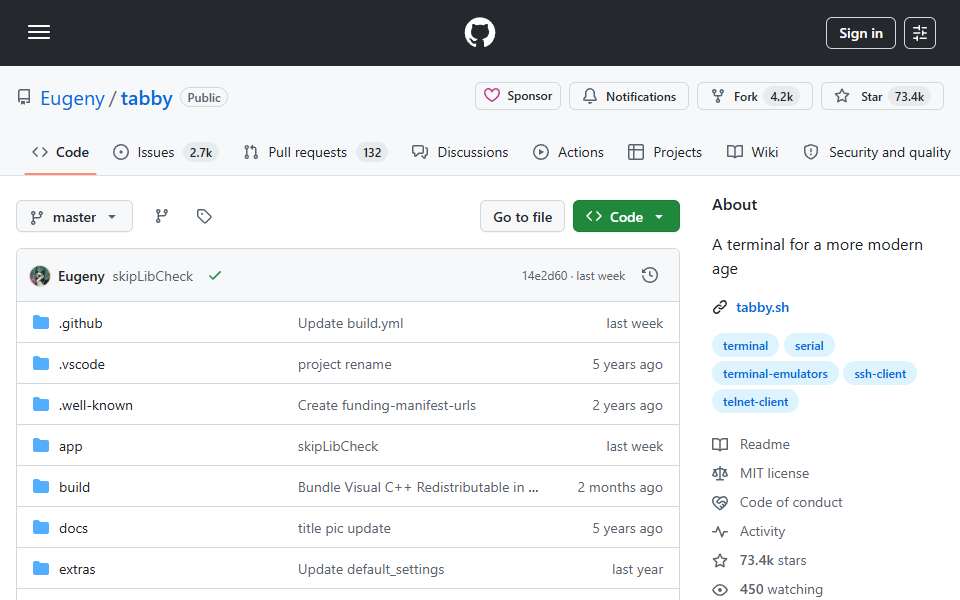The height and width of the screenshot is (600, 960).
Task: Open 'Update build.yml' commit message
Action: pos(350,323)
